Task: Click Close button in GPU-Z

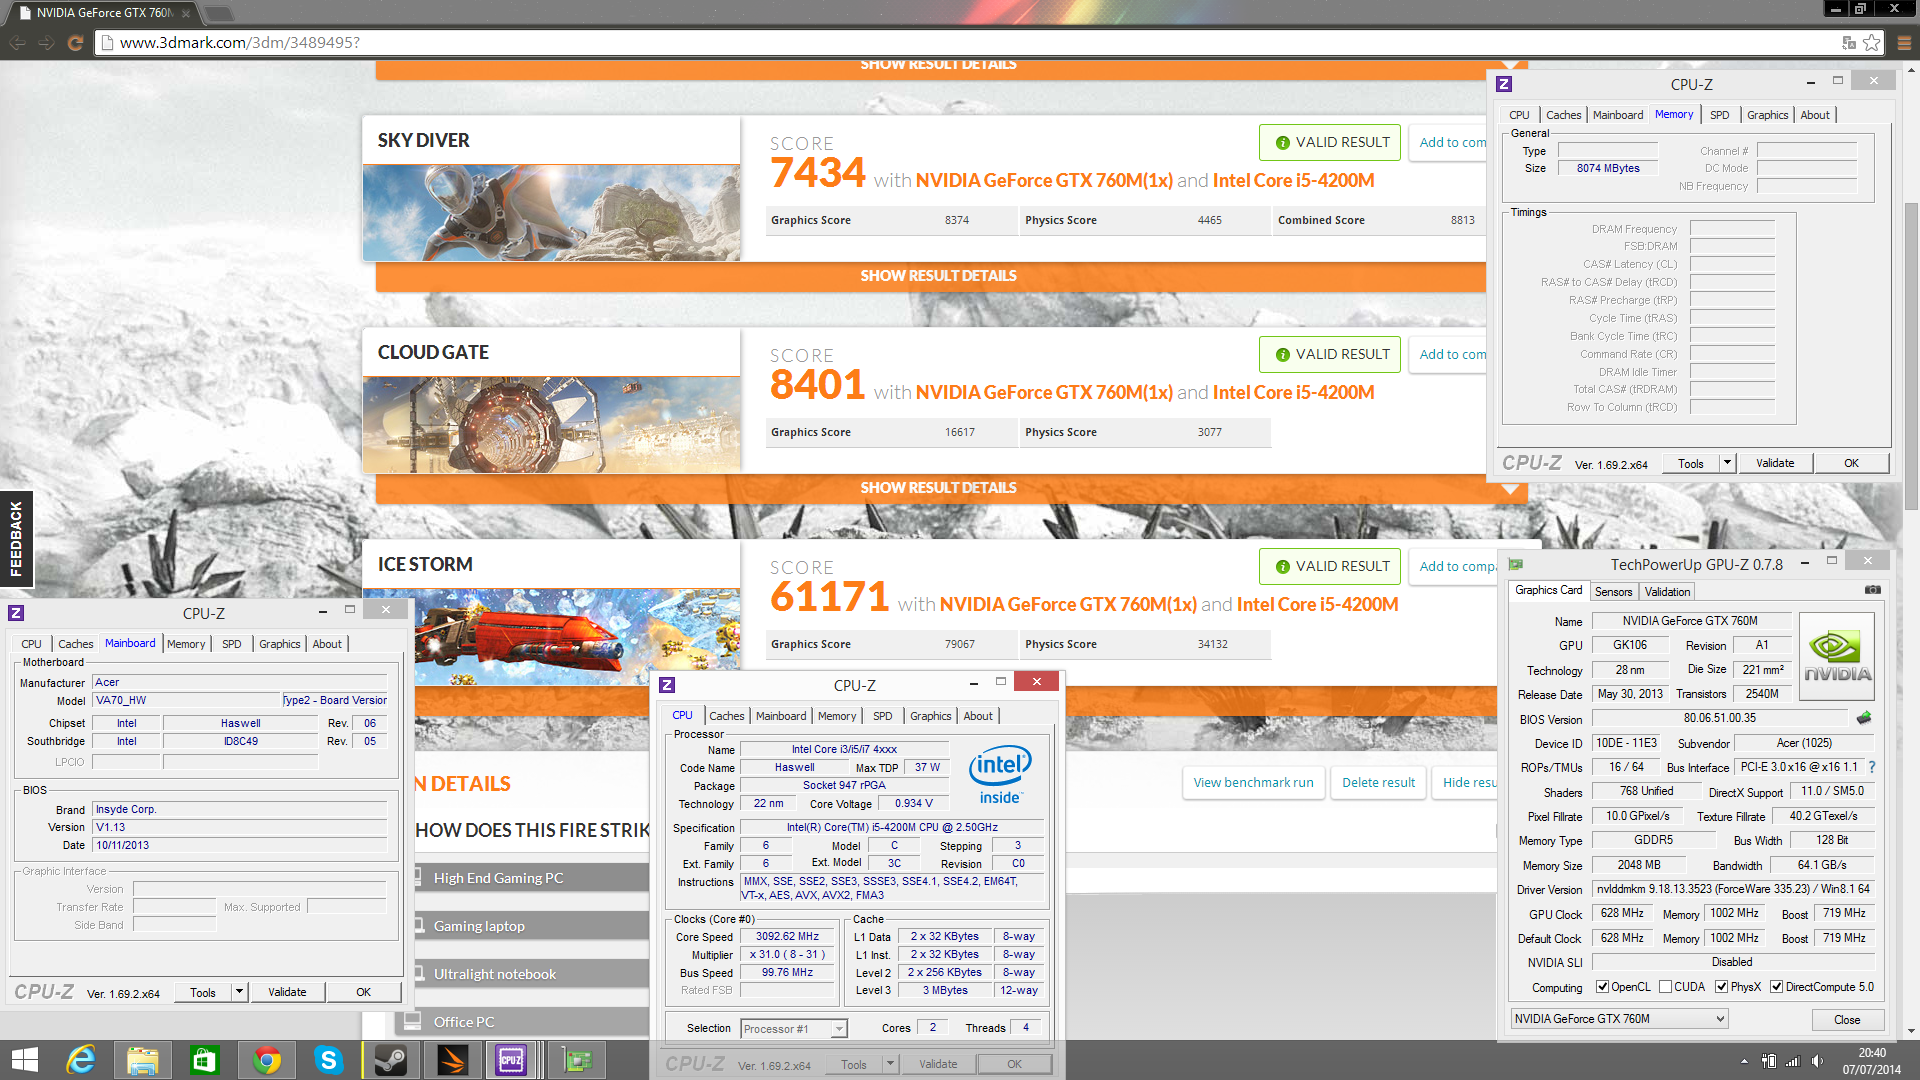Action: [x=1847, y=1020]
